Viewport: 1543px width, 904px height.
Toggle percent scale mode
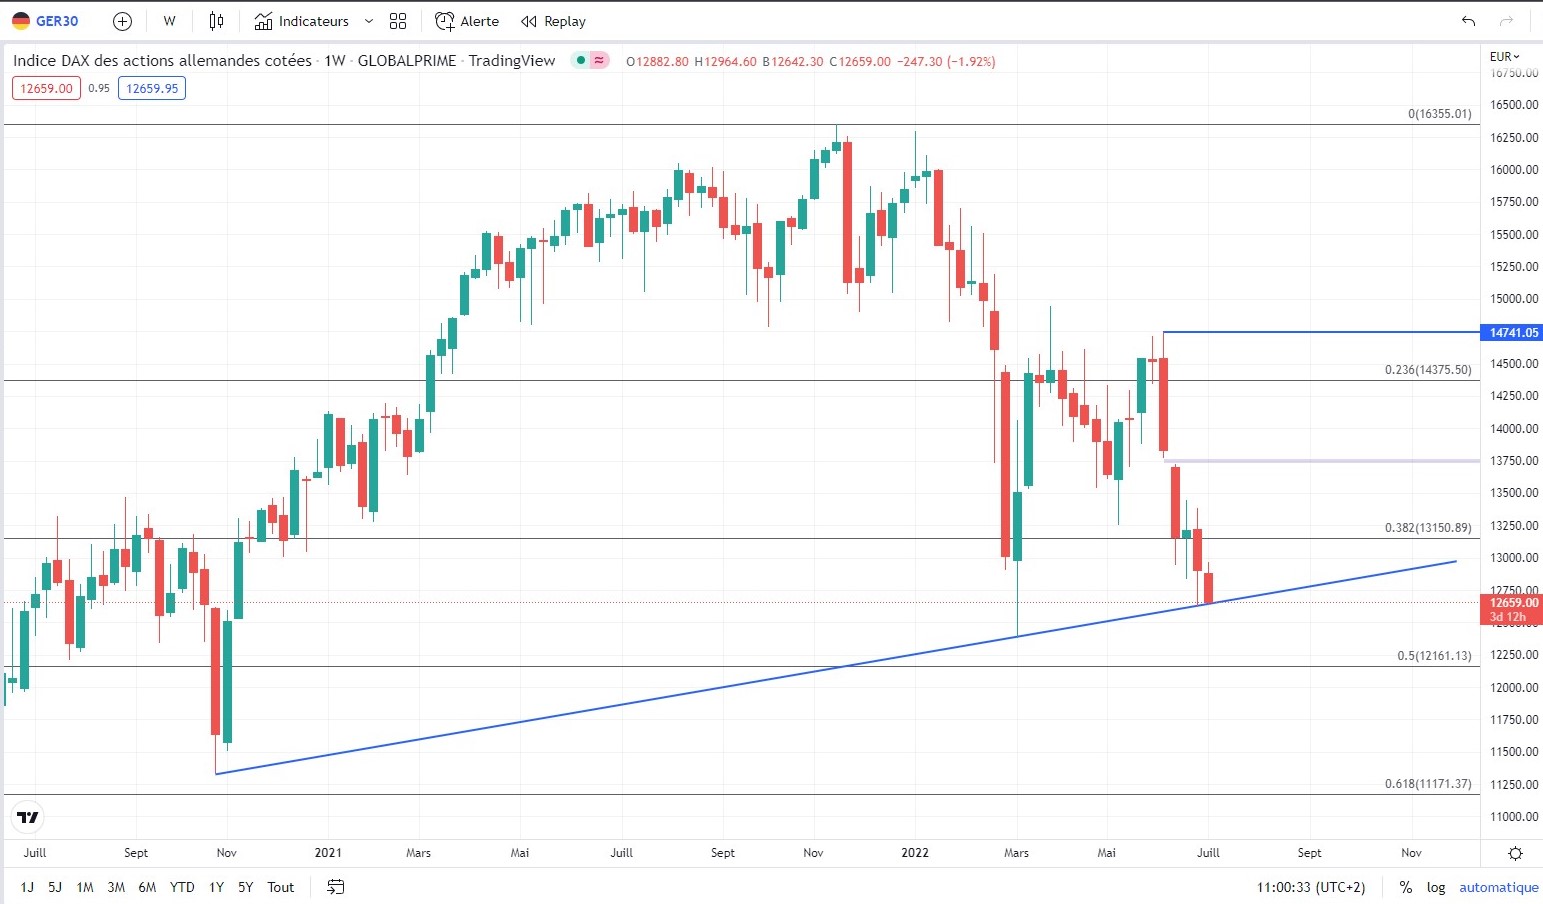click(1406, 887)
